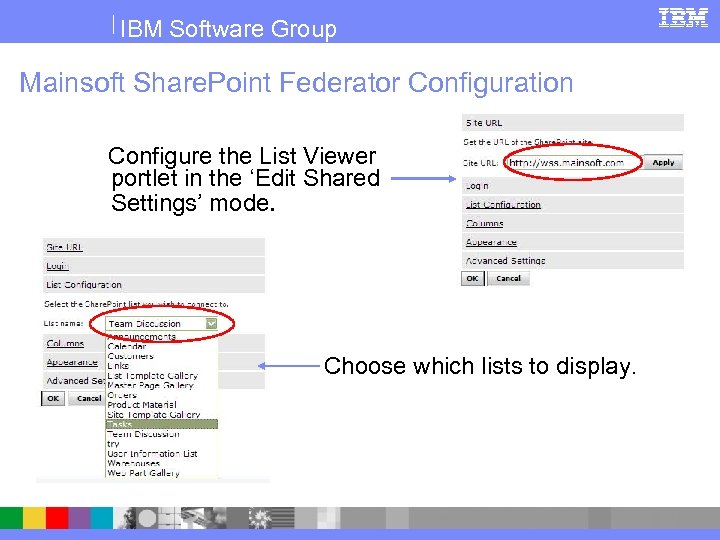720x540 pixels.
Task: Click the IBM logo in header
Action: coord(683,17)
